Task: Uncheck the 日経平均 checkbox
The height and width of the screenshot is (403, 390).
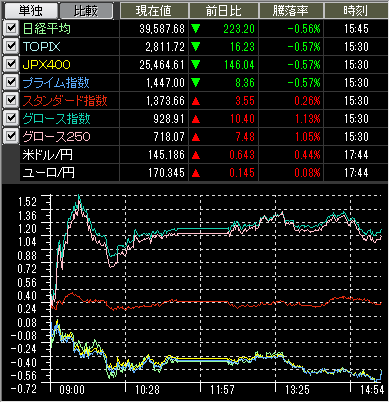Action: (x=11, y=28)
